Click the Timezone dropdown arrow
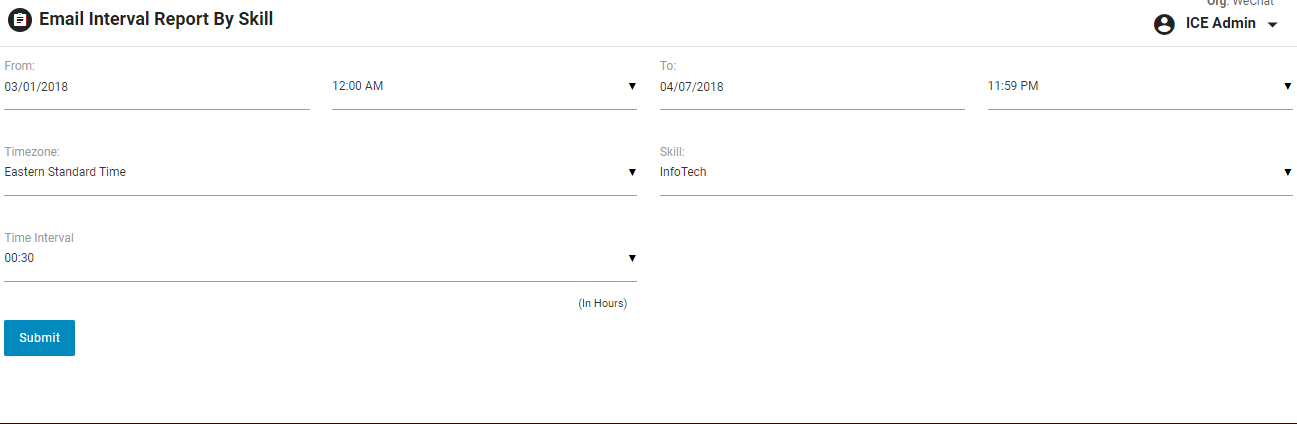Image resolution: width=1297 pixels, height=424 pixels. (x=632, y=172)
